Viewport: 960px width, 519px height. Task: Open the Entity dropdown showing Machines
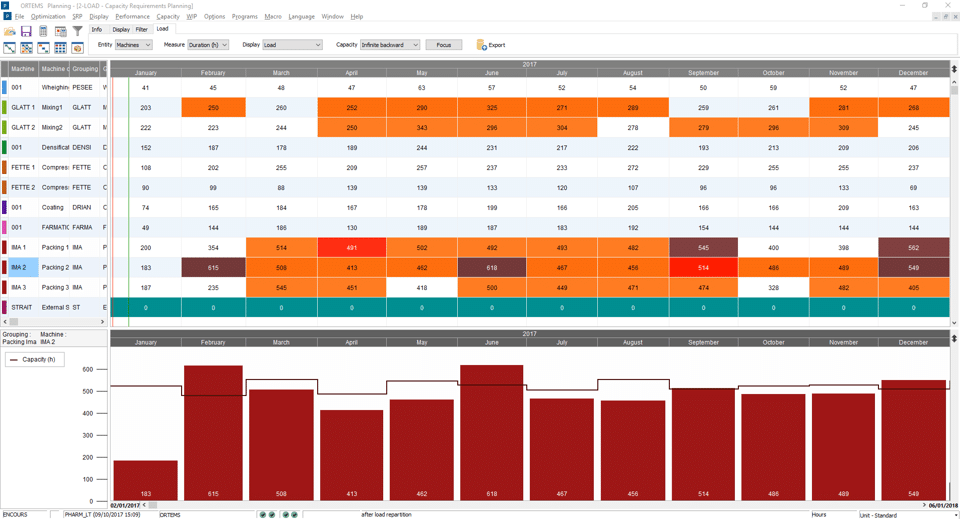click(x=133, y=45)
